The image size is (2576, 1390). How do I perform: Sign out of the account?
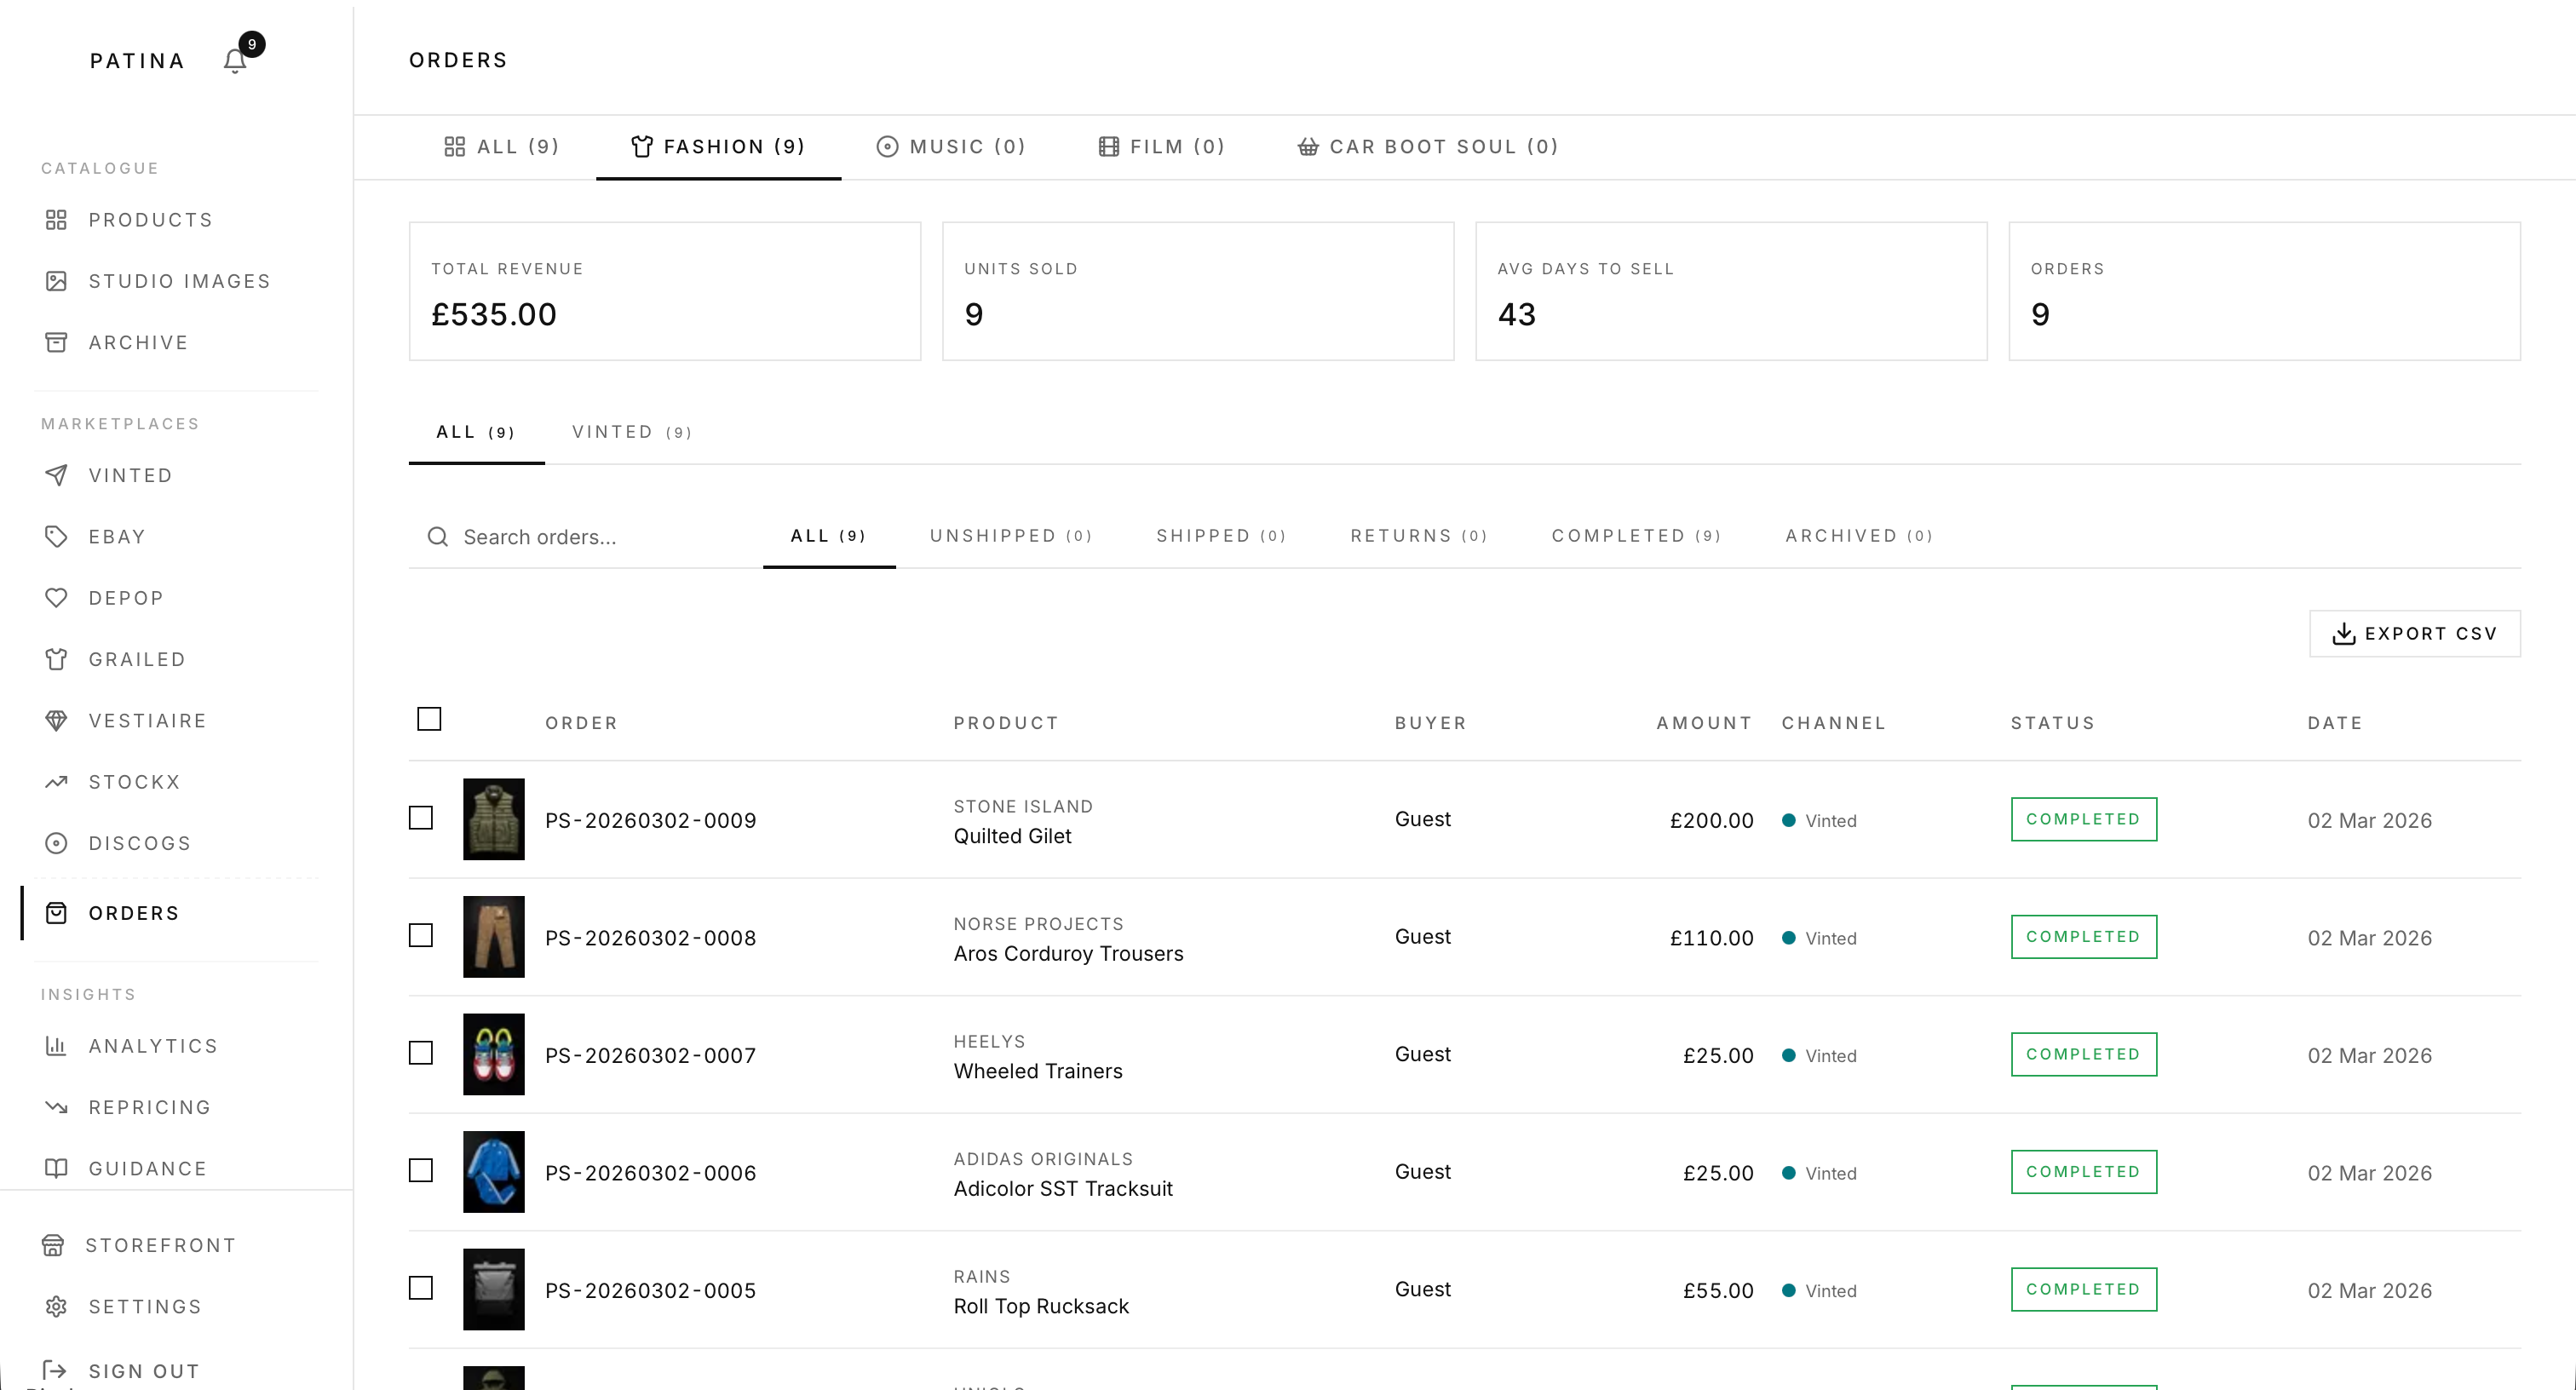click(x=143, y=1371)
